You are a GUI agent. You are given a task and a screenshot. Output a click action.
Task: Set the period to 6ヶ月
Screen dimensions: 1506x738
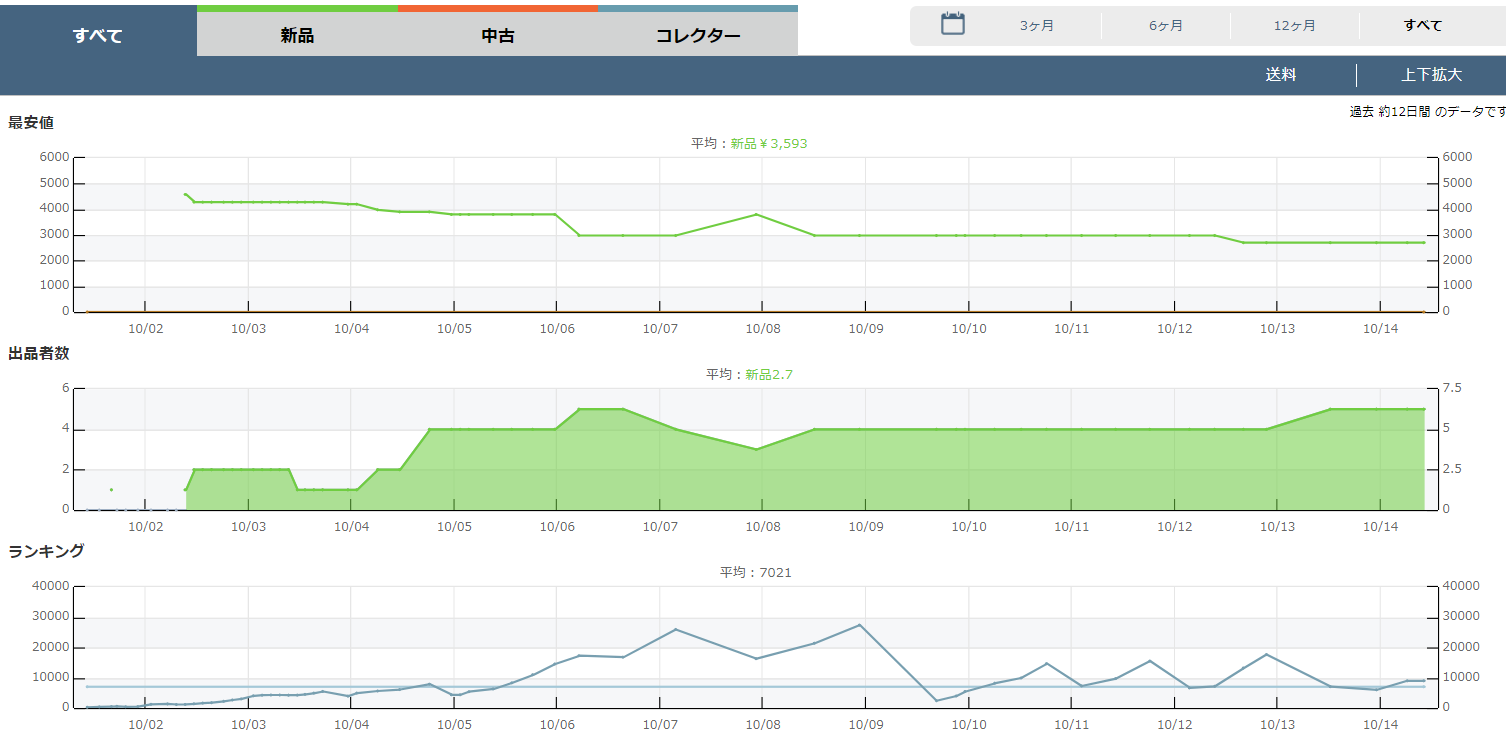1166,26
